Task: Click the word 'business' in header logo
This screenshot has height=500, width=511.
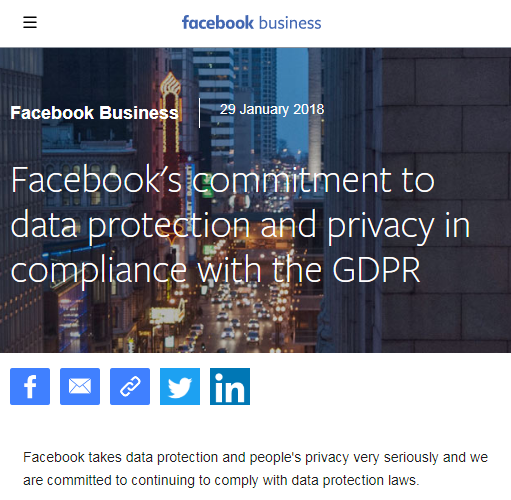Action: (x=290, y=23)
